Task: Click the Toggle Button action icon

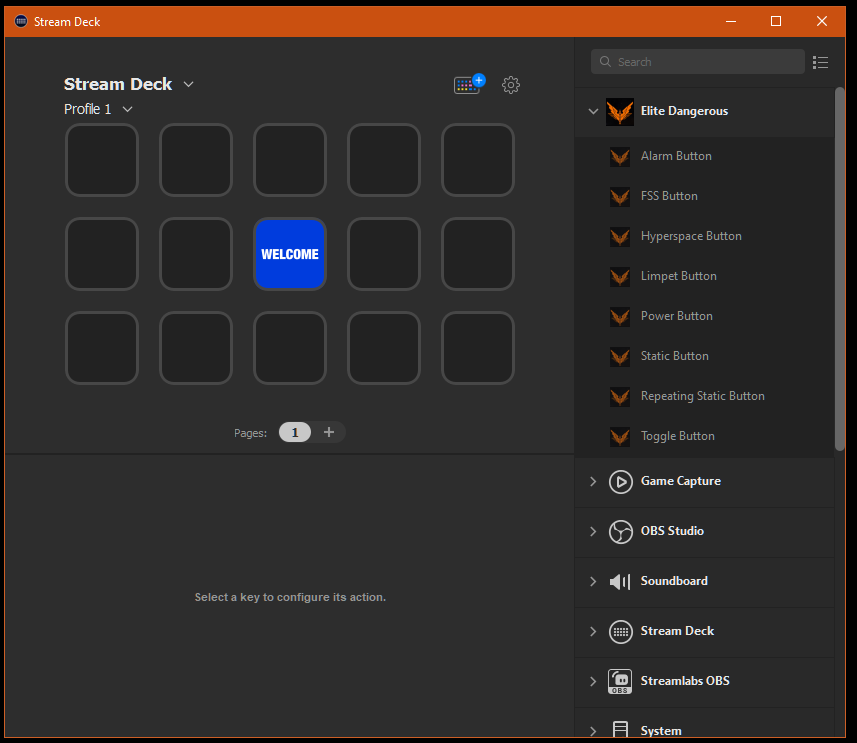Action: [620, 436]
